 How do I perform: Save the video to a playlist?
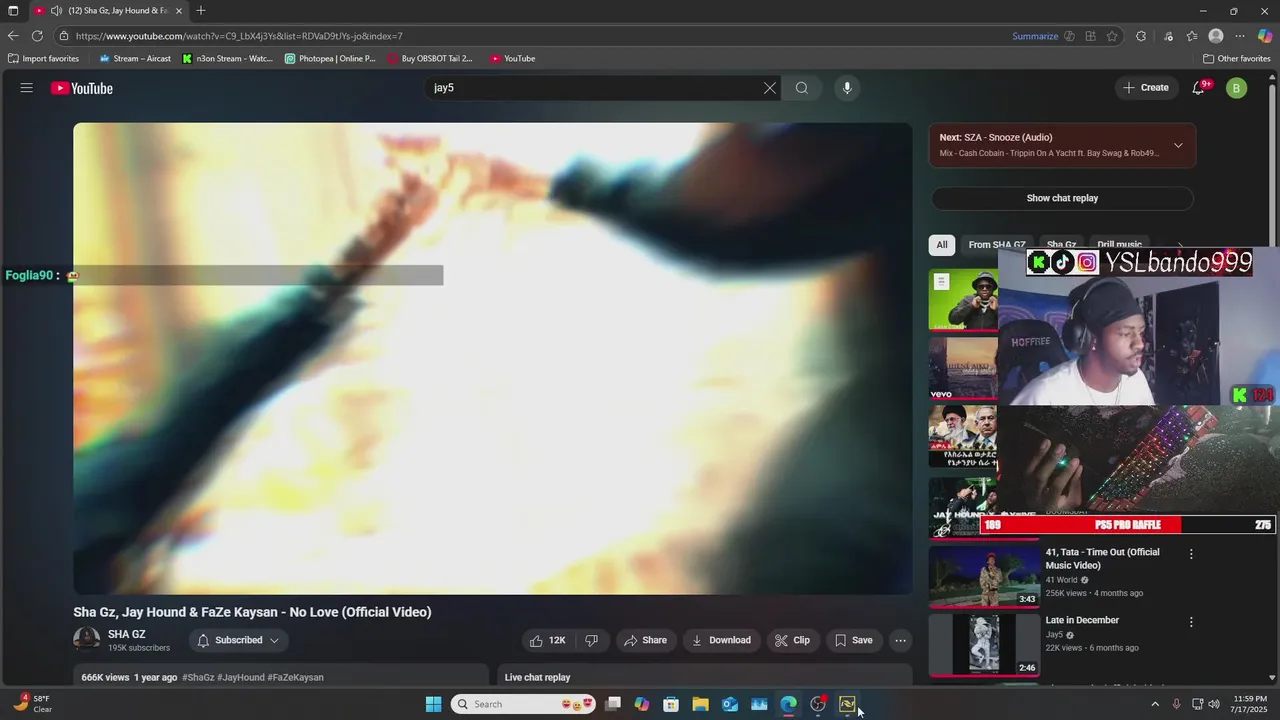[x=854, y=640]
